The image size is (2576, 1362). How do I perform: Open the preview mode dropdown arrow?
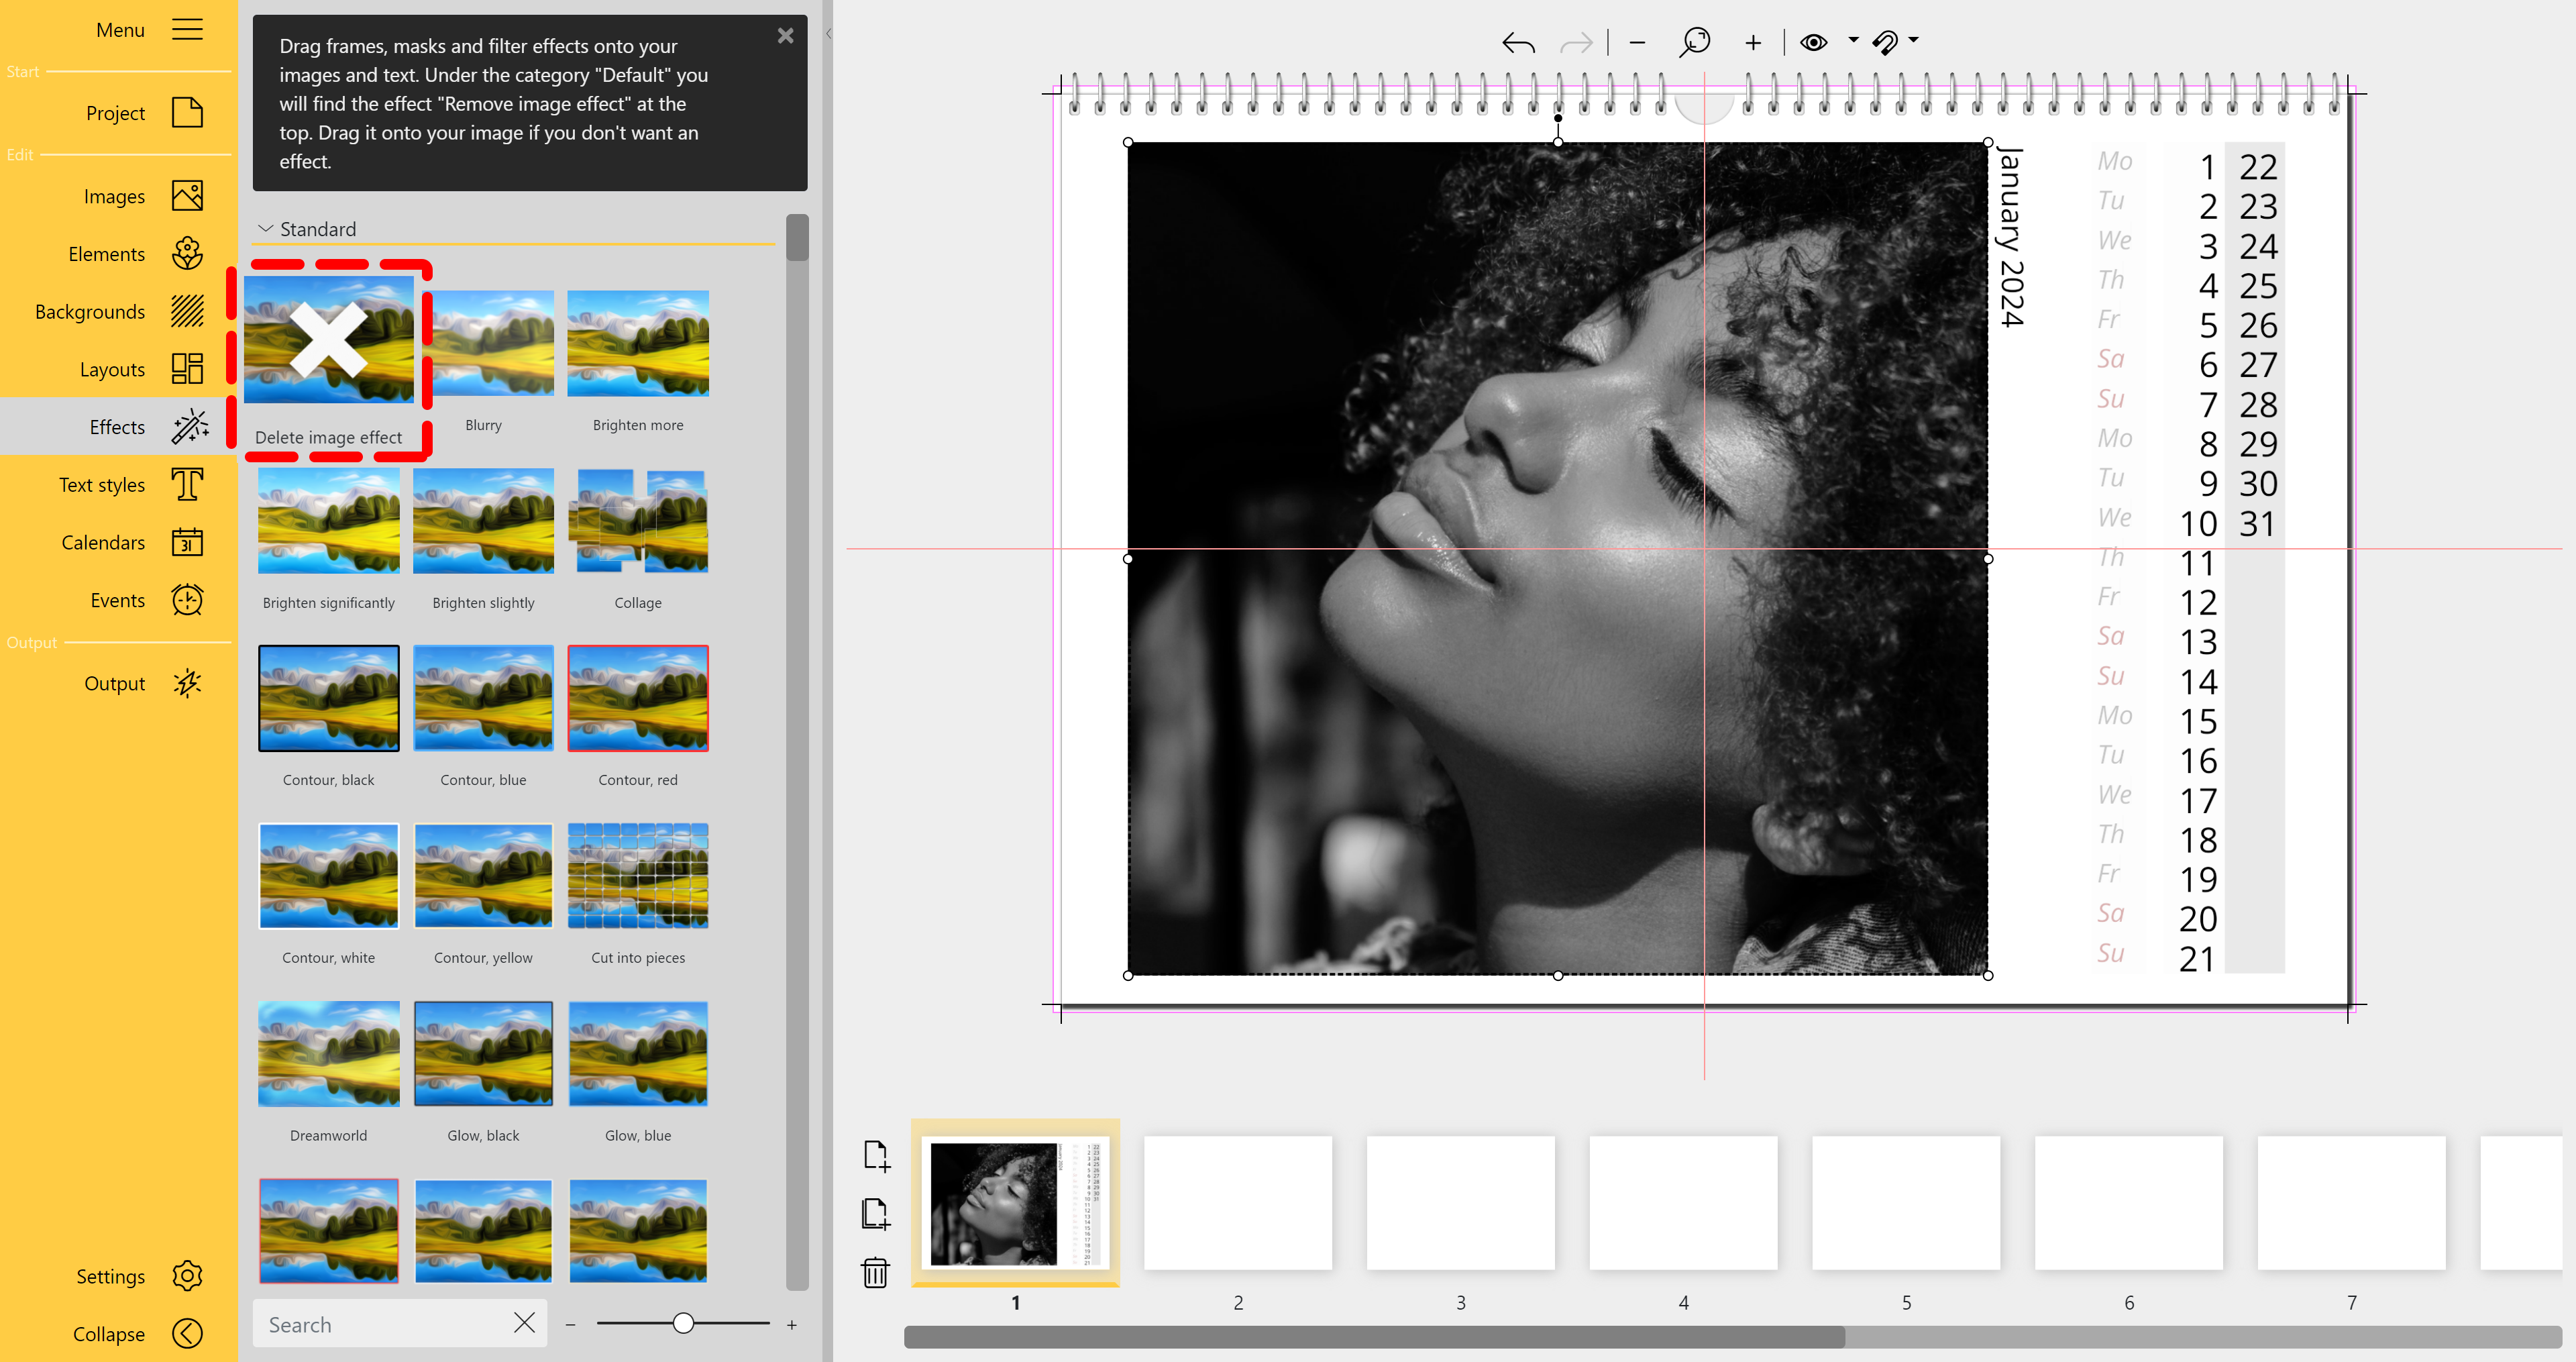(x=1852, y=42)
